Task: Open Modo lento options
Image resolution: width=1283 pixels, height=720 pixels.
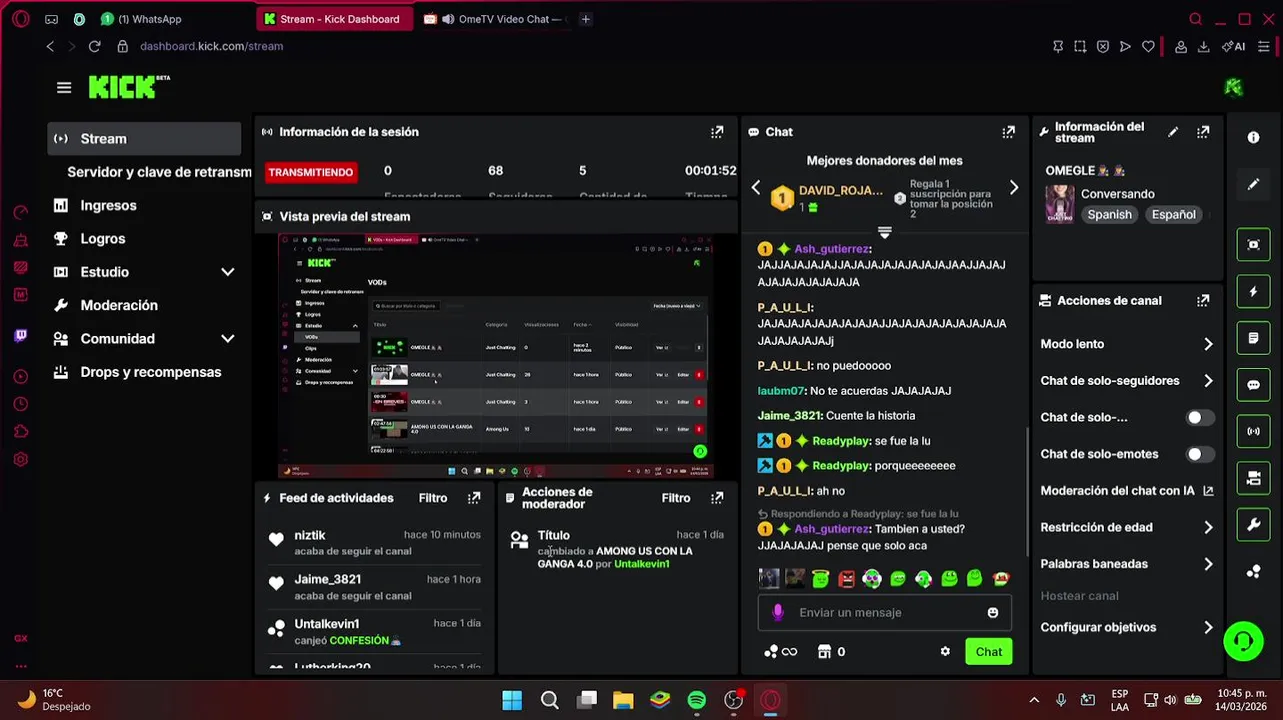Action: (1126, 344)
